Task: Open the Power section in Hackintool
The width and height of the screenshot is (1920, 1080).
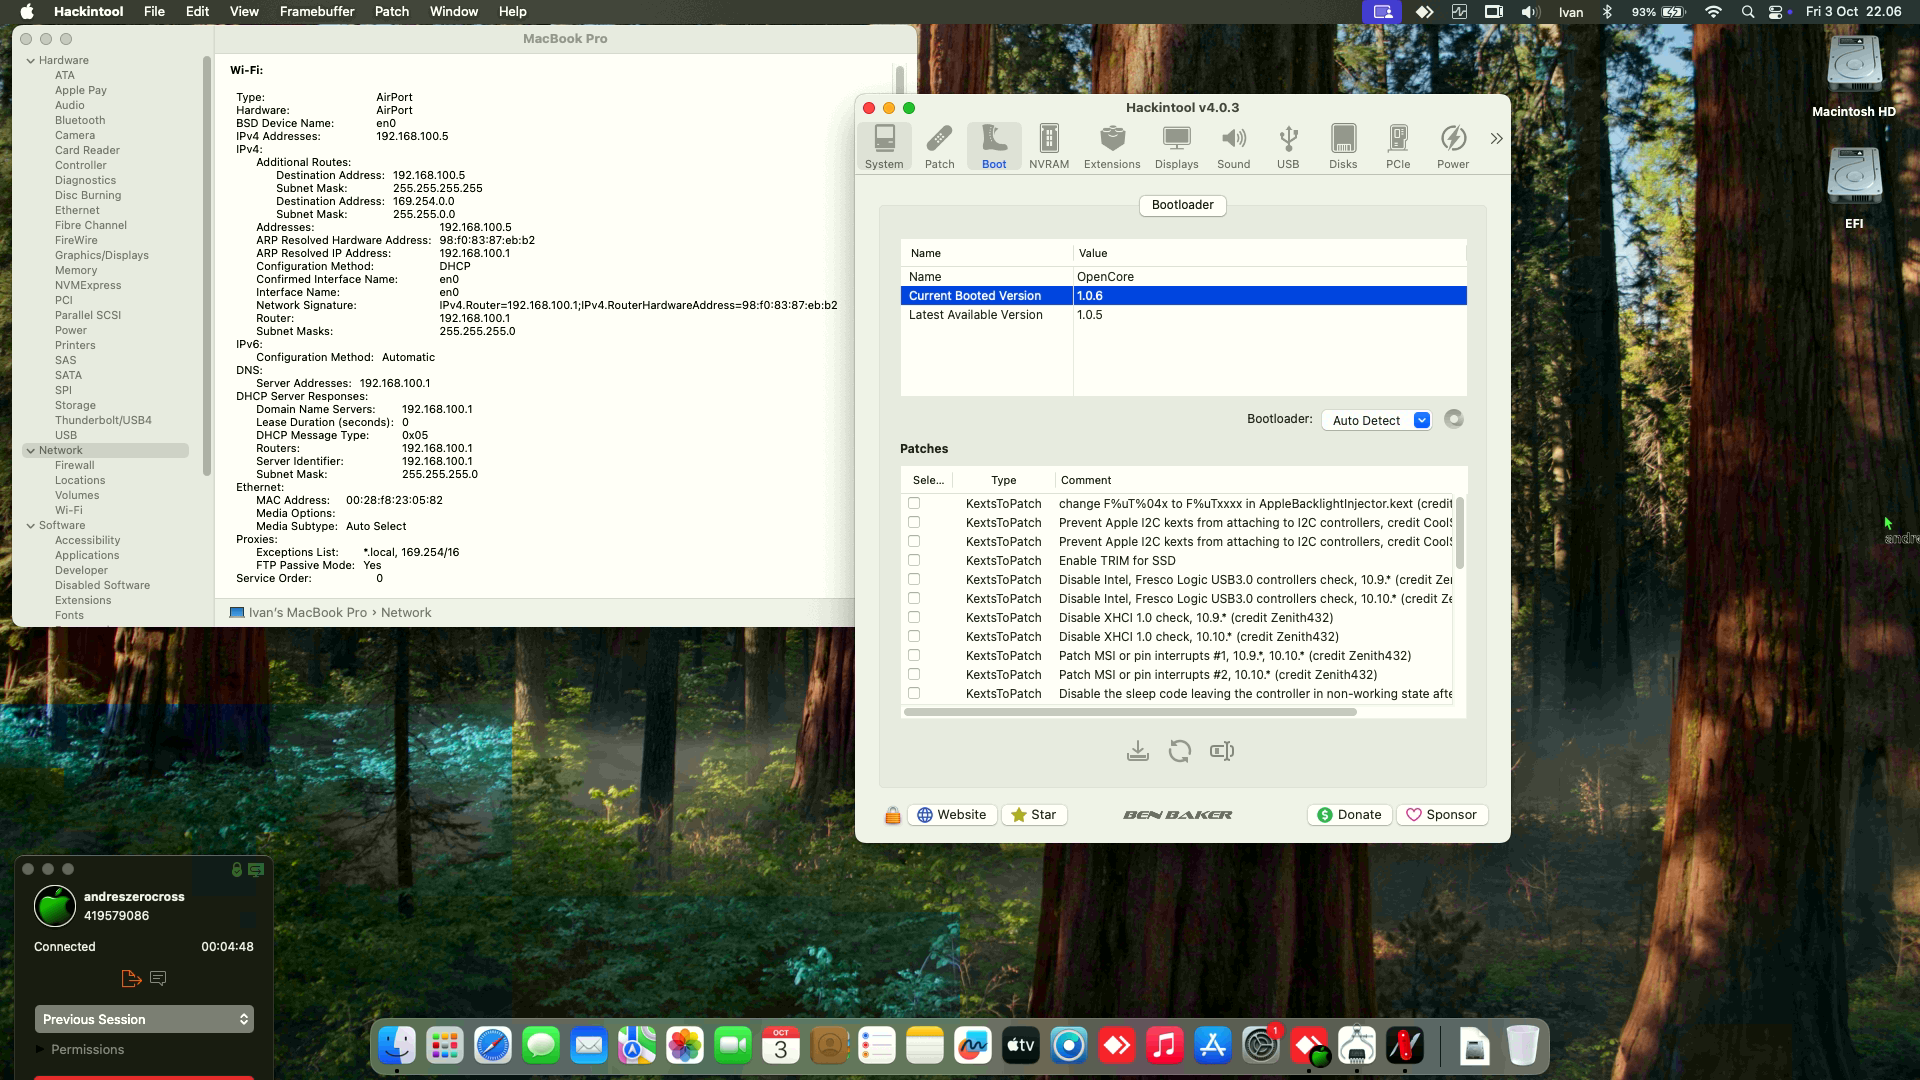Action: tap(1453, 146)
